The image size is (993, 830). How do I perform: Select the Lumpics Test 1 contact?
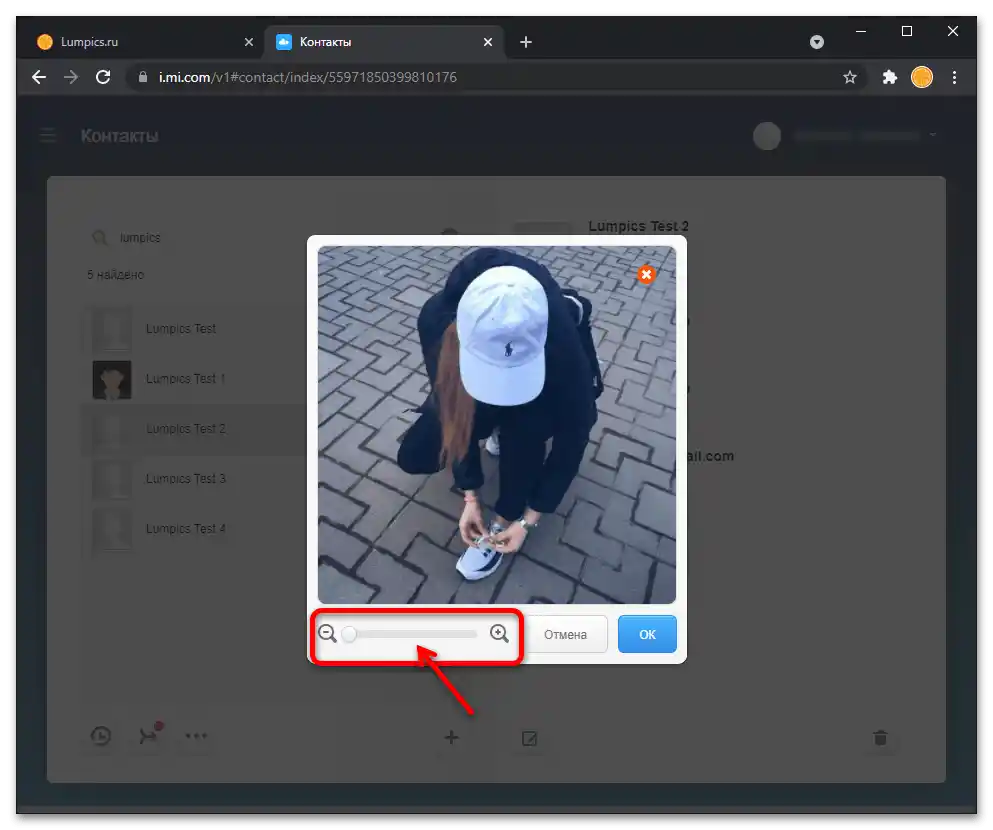193,379
